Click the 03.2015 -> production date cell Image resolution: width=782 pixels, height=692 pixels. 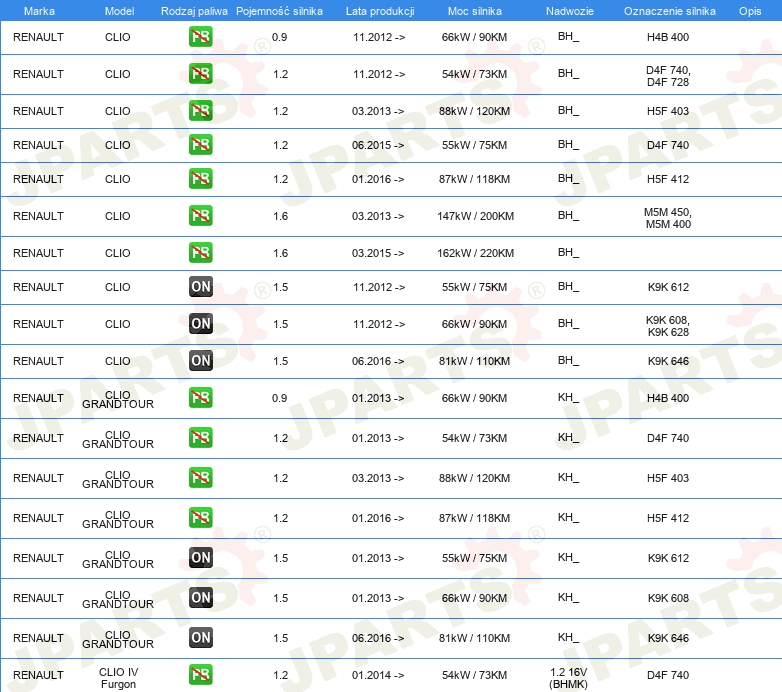pos(378,253)
